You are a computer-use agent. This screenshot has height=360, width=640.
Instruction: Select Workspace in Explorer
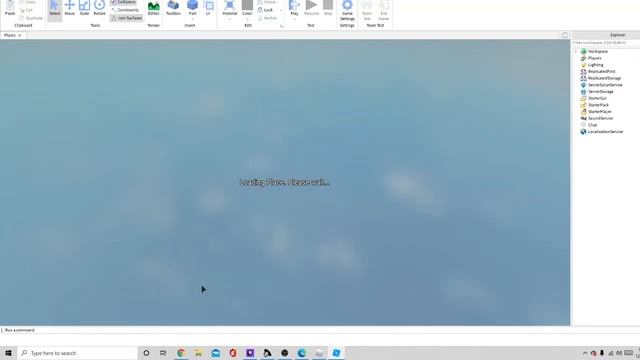(598, 51)
